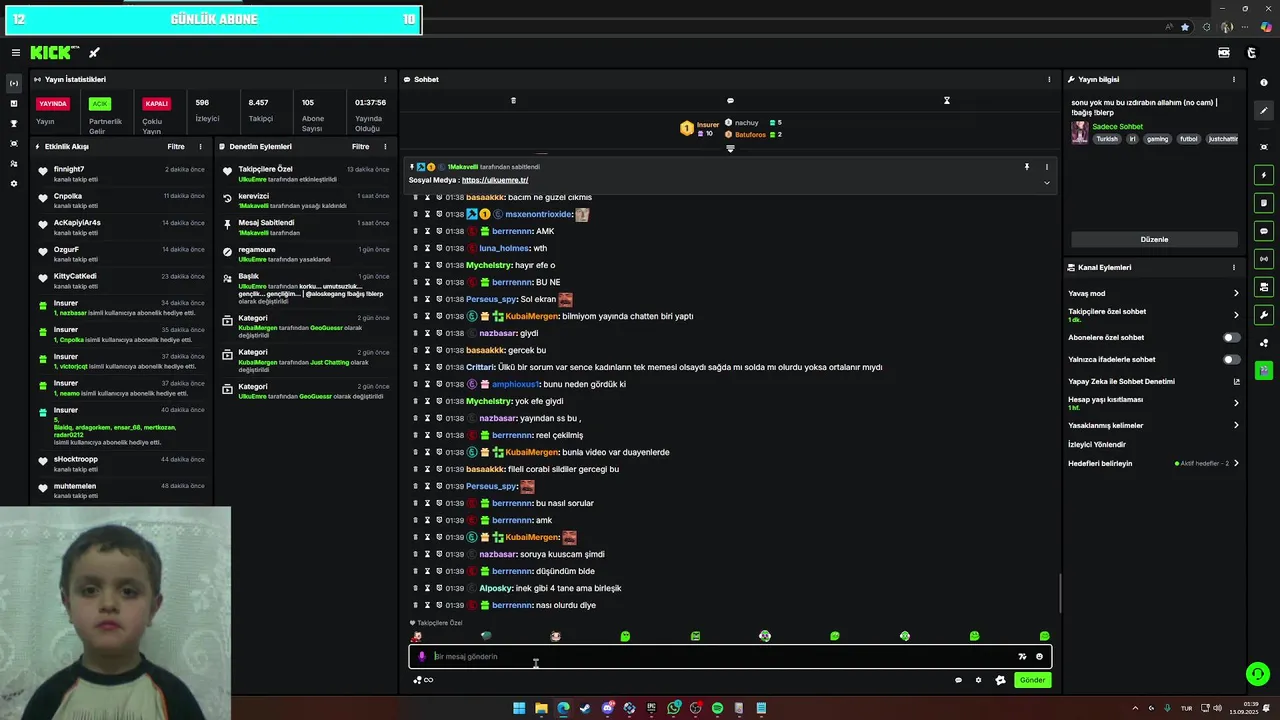Click the pencil edit icon in right sidebar
Image resolution: width=1280 pixels, height=720 pixels.
(1264, 110)
